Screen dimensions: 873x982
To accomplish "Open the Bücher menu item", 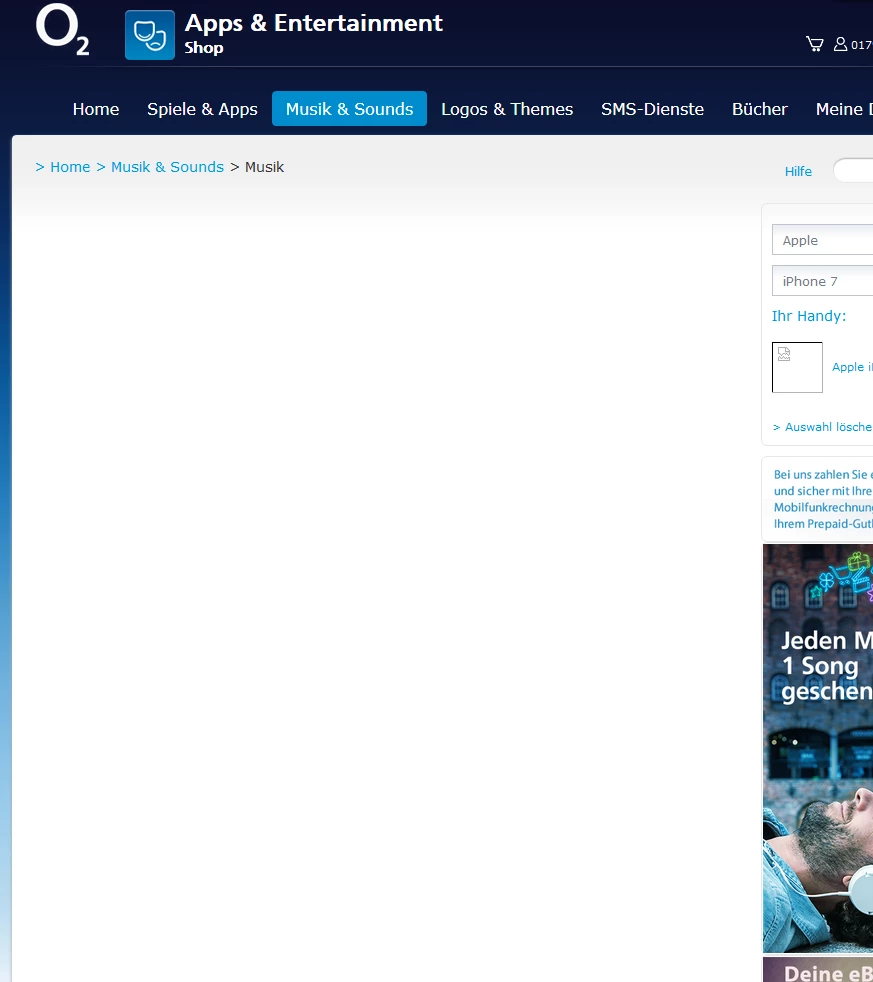I will point(760,109).
